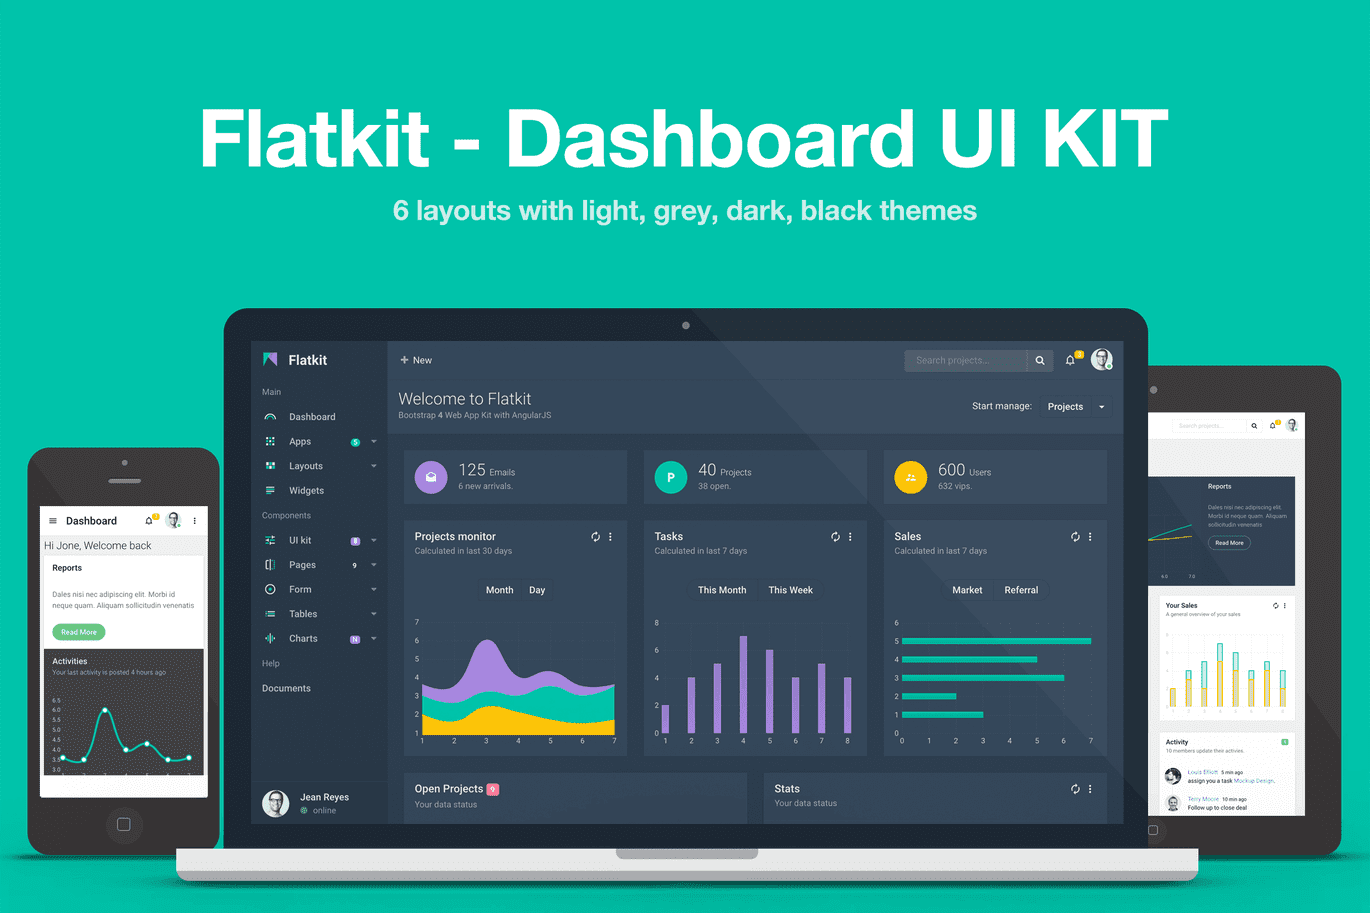This screenshot has width=1370, height=913.
Task: Click the Apps count badge 5
Action: tap(355, 442)
